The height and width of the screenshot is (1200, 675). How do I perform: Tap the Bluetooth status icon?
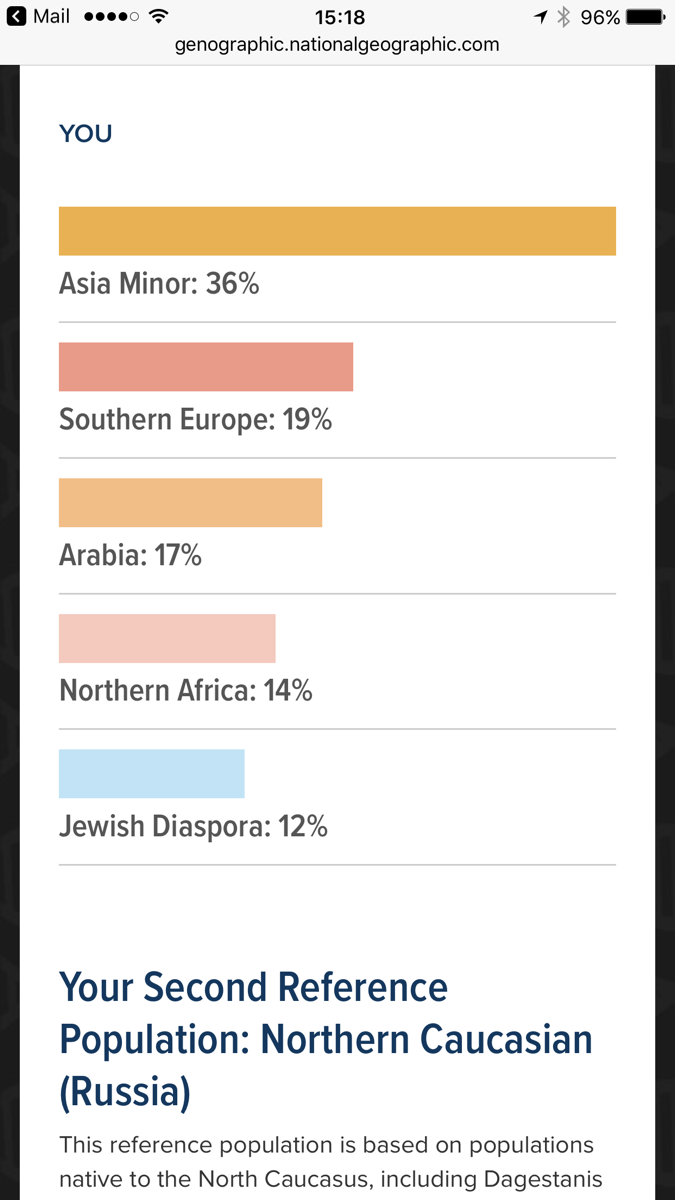point(563,17)
